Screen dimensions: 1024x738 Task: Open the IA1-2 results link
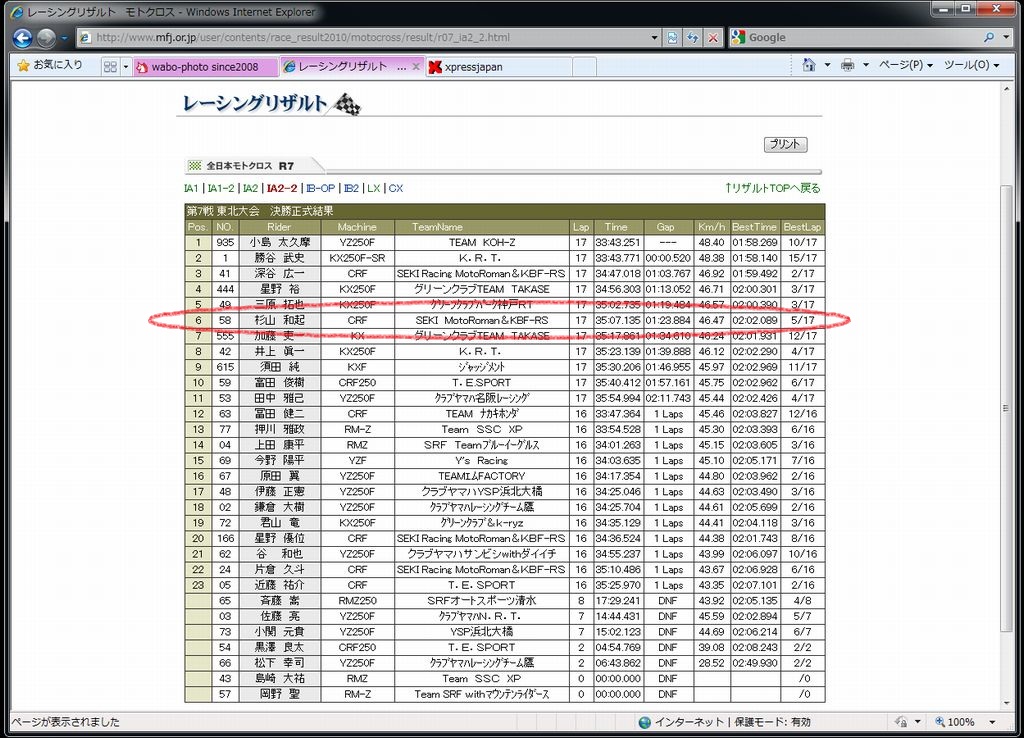point(221,188)
